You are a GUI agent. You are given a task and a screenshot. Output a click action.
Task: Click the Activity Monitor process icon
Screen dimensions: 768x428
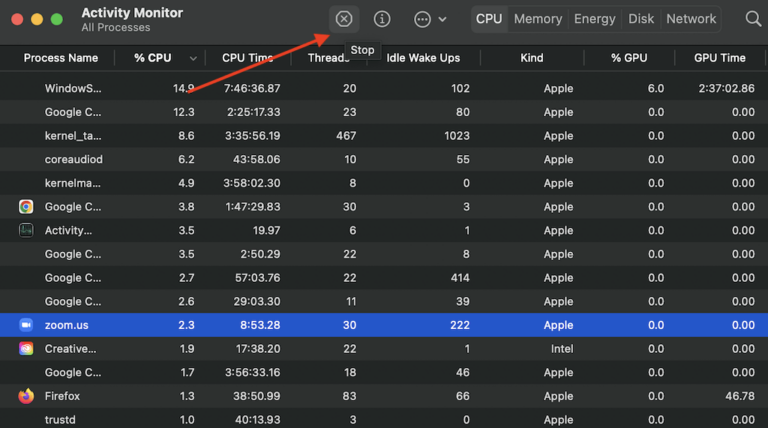coord(26,230)
